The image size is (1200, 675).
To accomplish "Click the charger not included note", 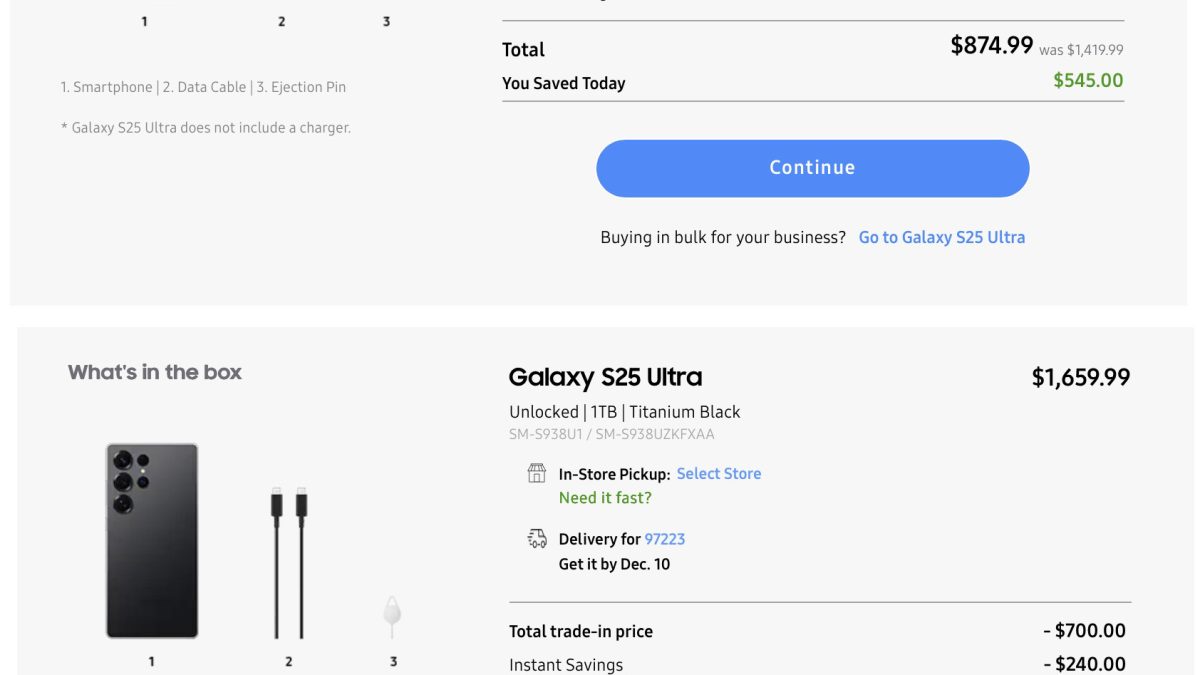I will [x=205, y=128].
